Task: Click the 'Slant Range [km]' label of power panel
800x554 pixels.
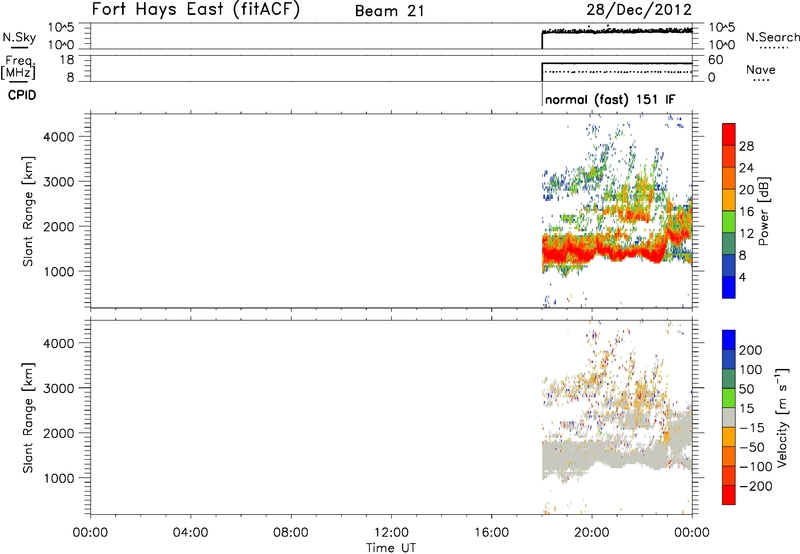Action: pyautogui.click(x=28, y=211)
